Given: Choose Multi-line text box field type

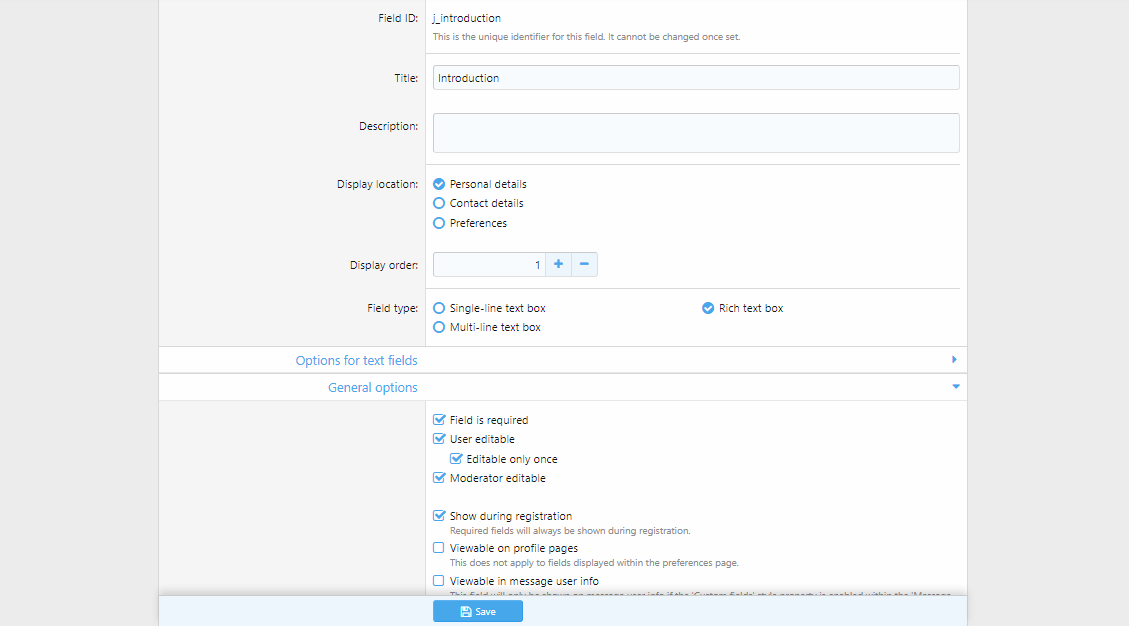Looking at the screenshot, I should 439,327.
